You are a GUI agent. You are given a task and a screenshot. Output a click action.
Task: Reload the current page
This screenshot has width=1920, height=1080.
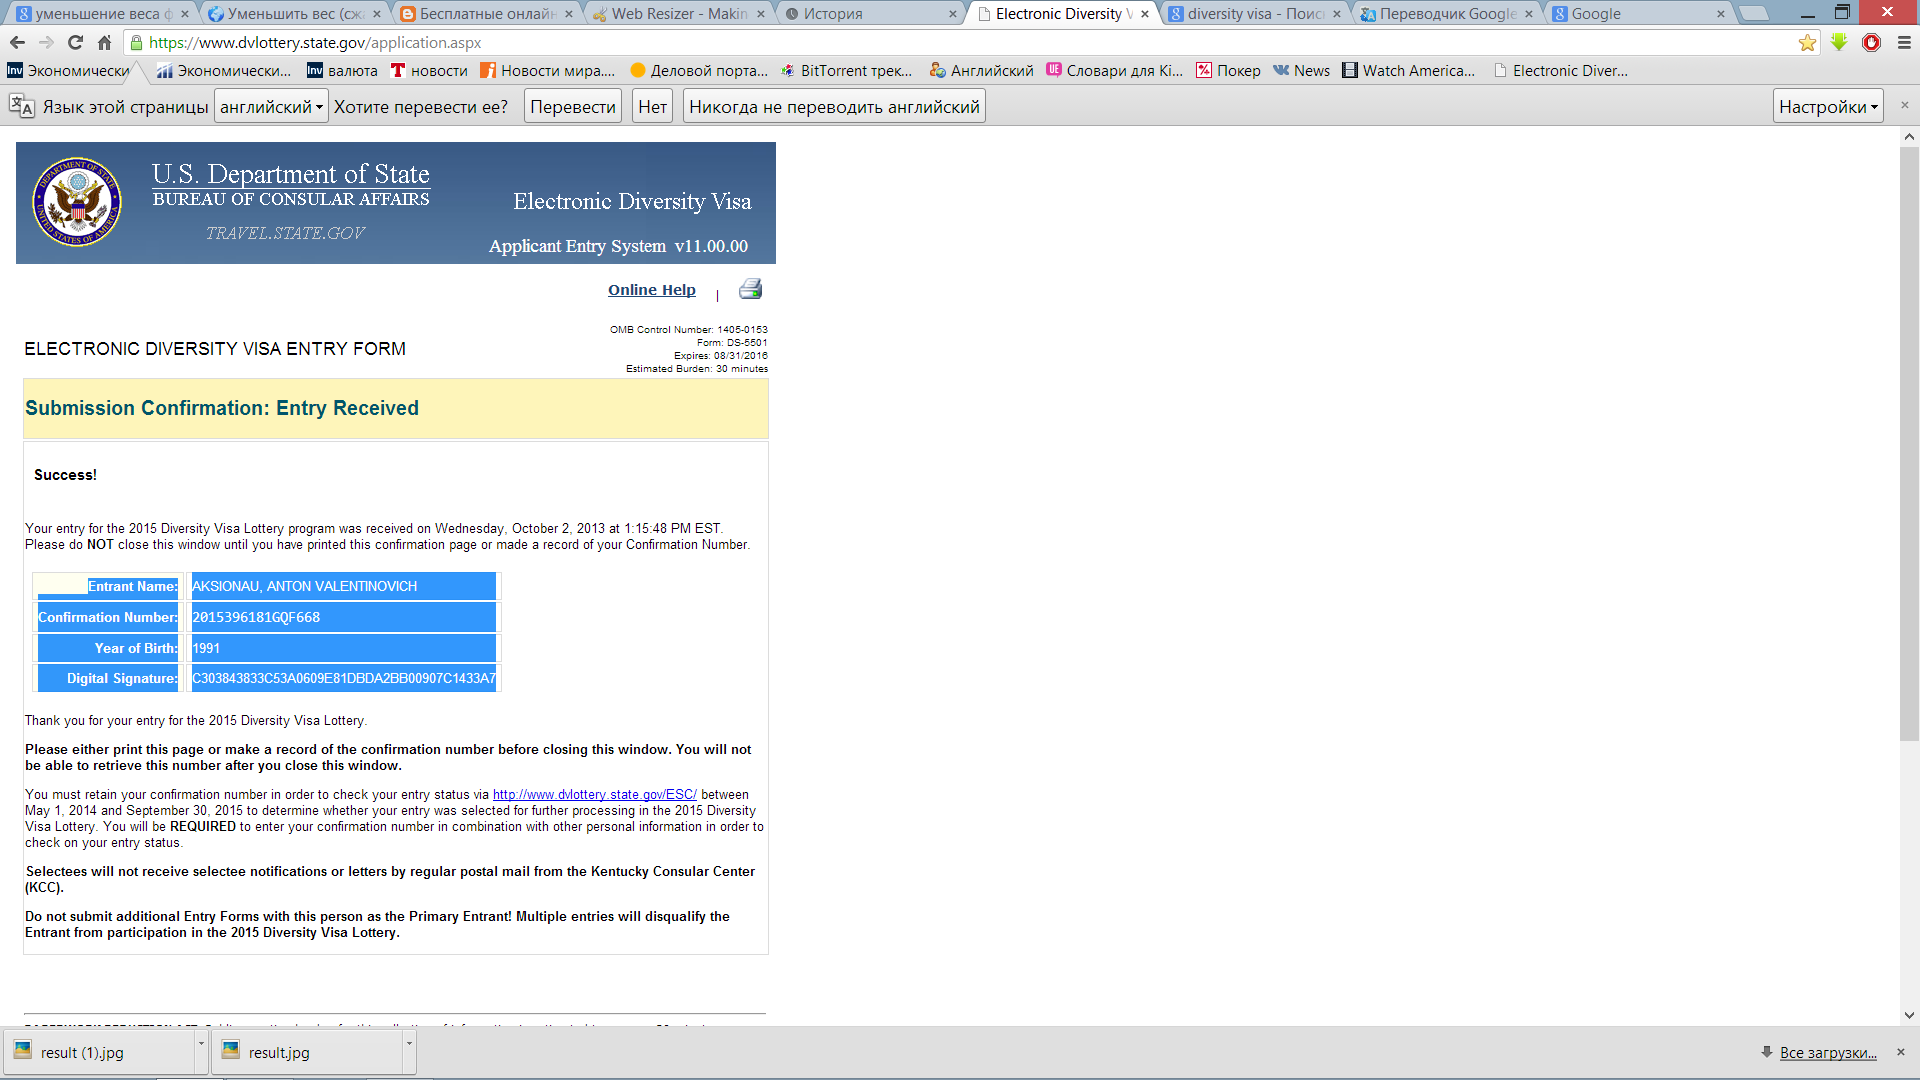point(75,43)
